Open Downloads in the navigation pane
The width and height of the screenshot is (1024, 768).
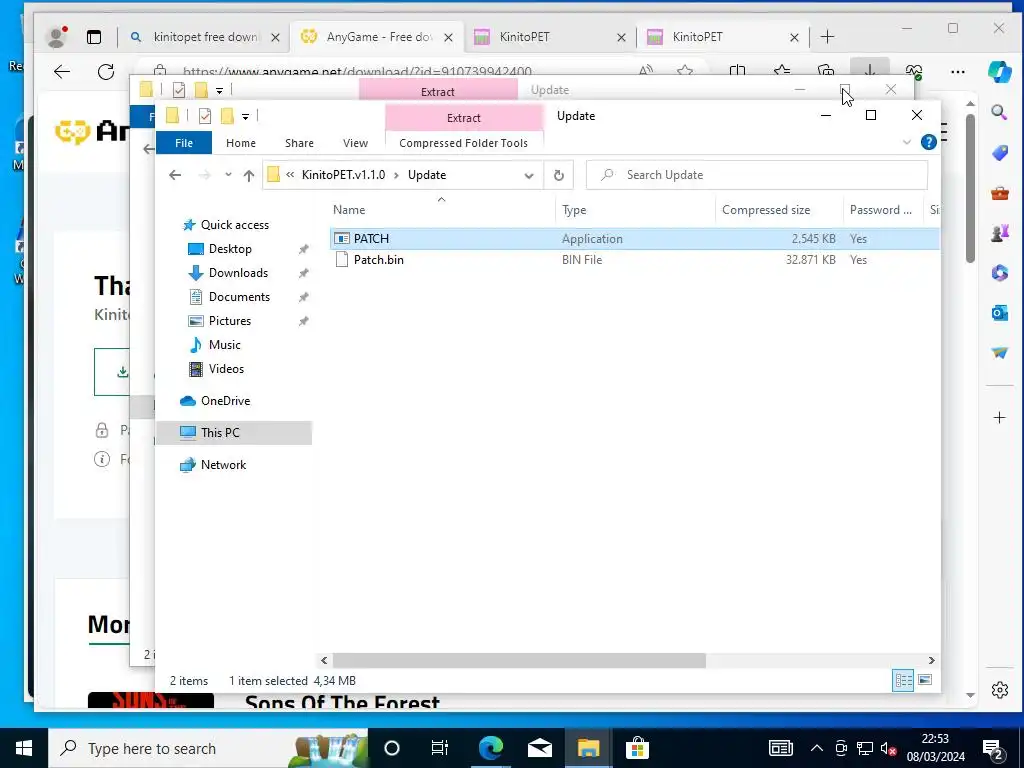tap(238, 273)
